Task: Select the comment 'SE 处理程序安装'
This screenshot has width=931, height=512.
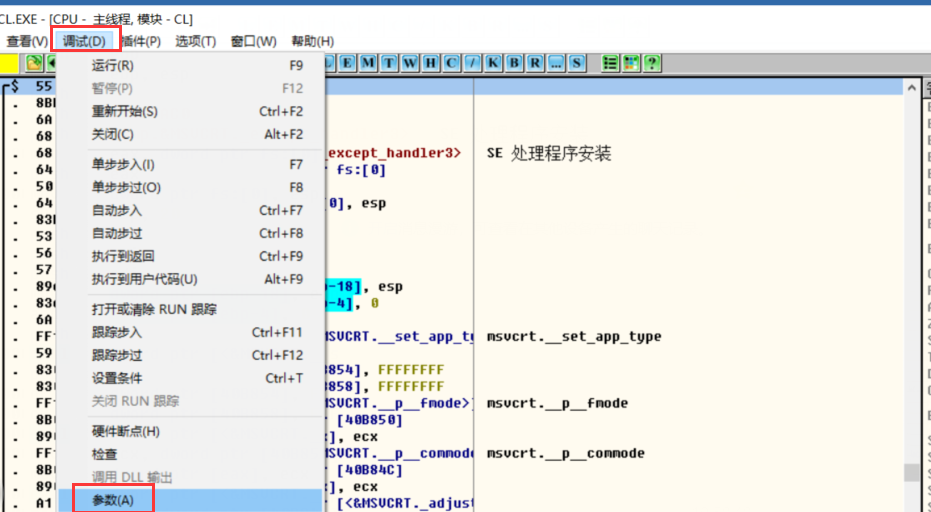Action: [x=549, y=154]
